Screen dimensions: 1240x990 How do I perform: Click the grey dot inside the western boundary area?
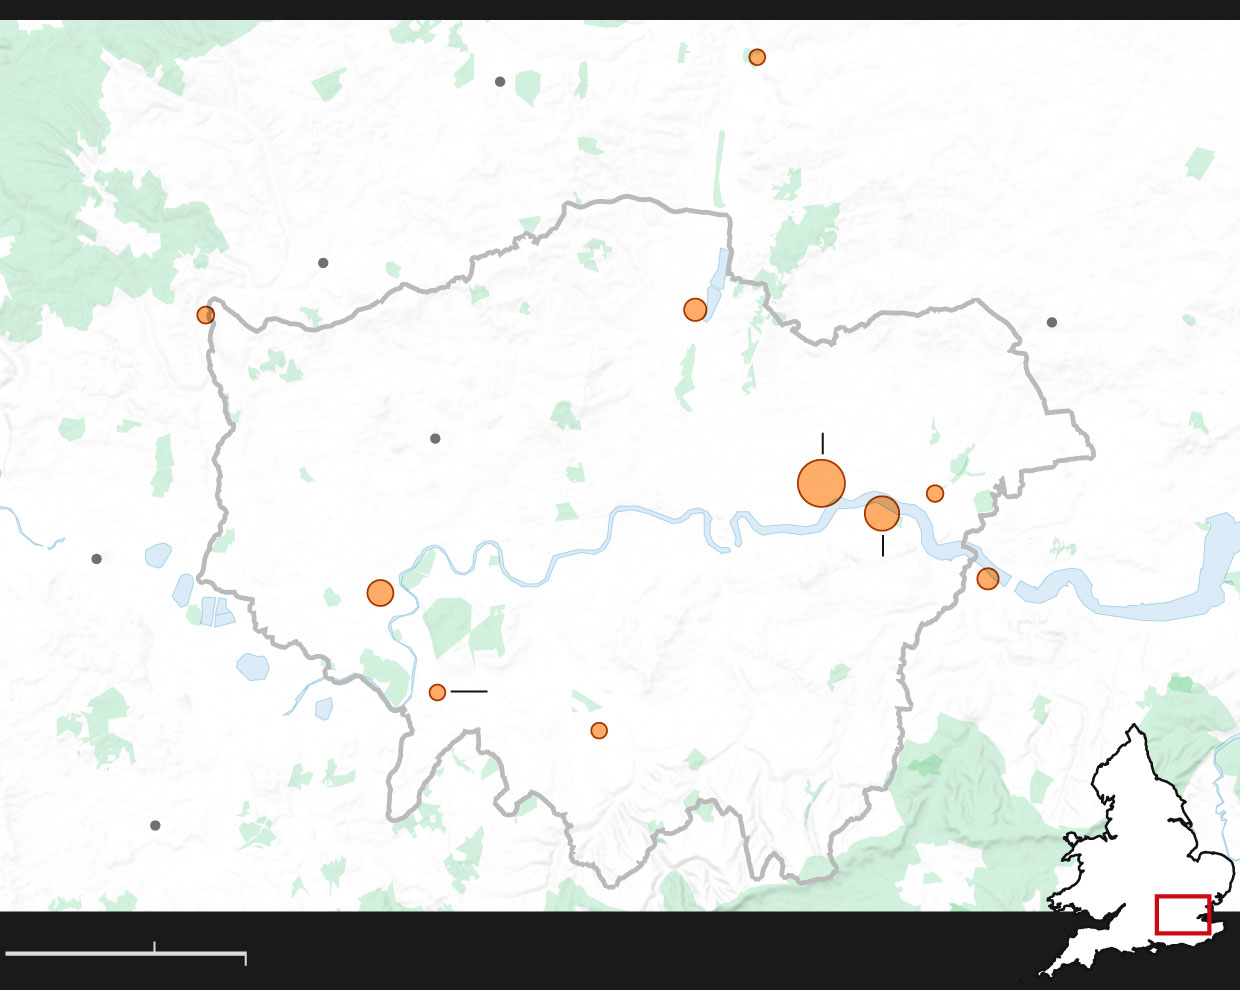pyautogui.click(x=435, y=439)
